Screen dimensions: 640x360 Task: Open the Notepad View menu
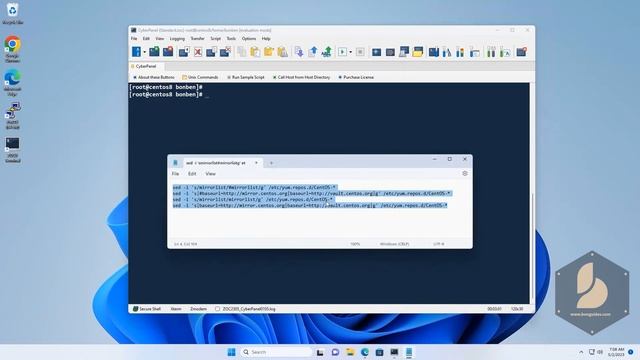click(210, 174)
